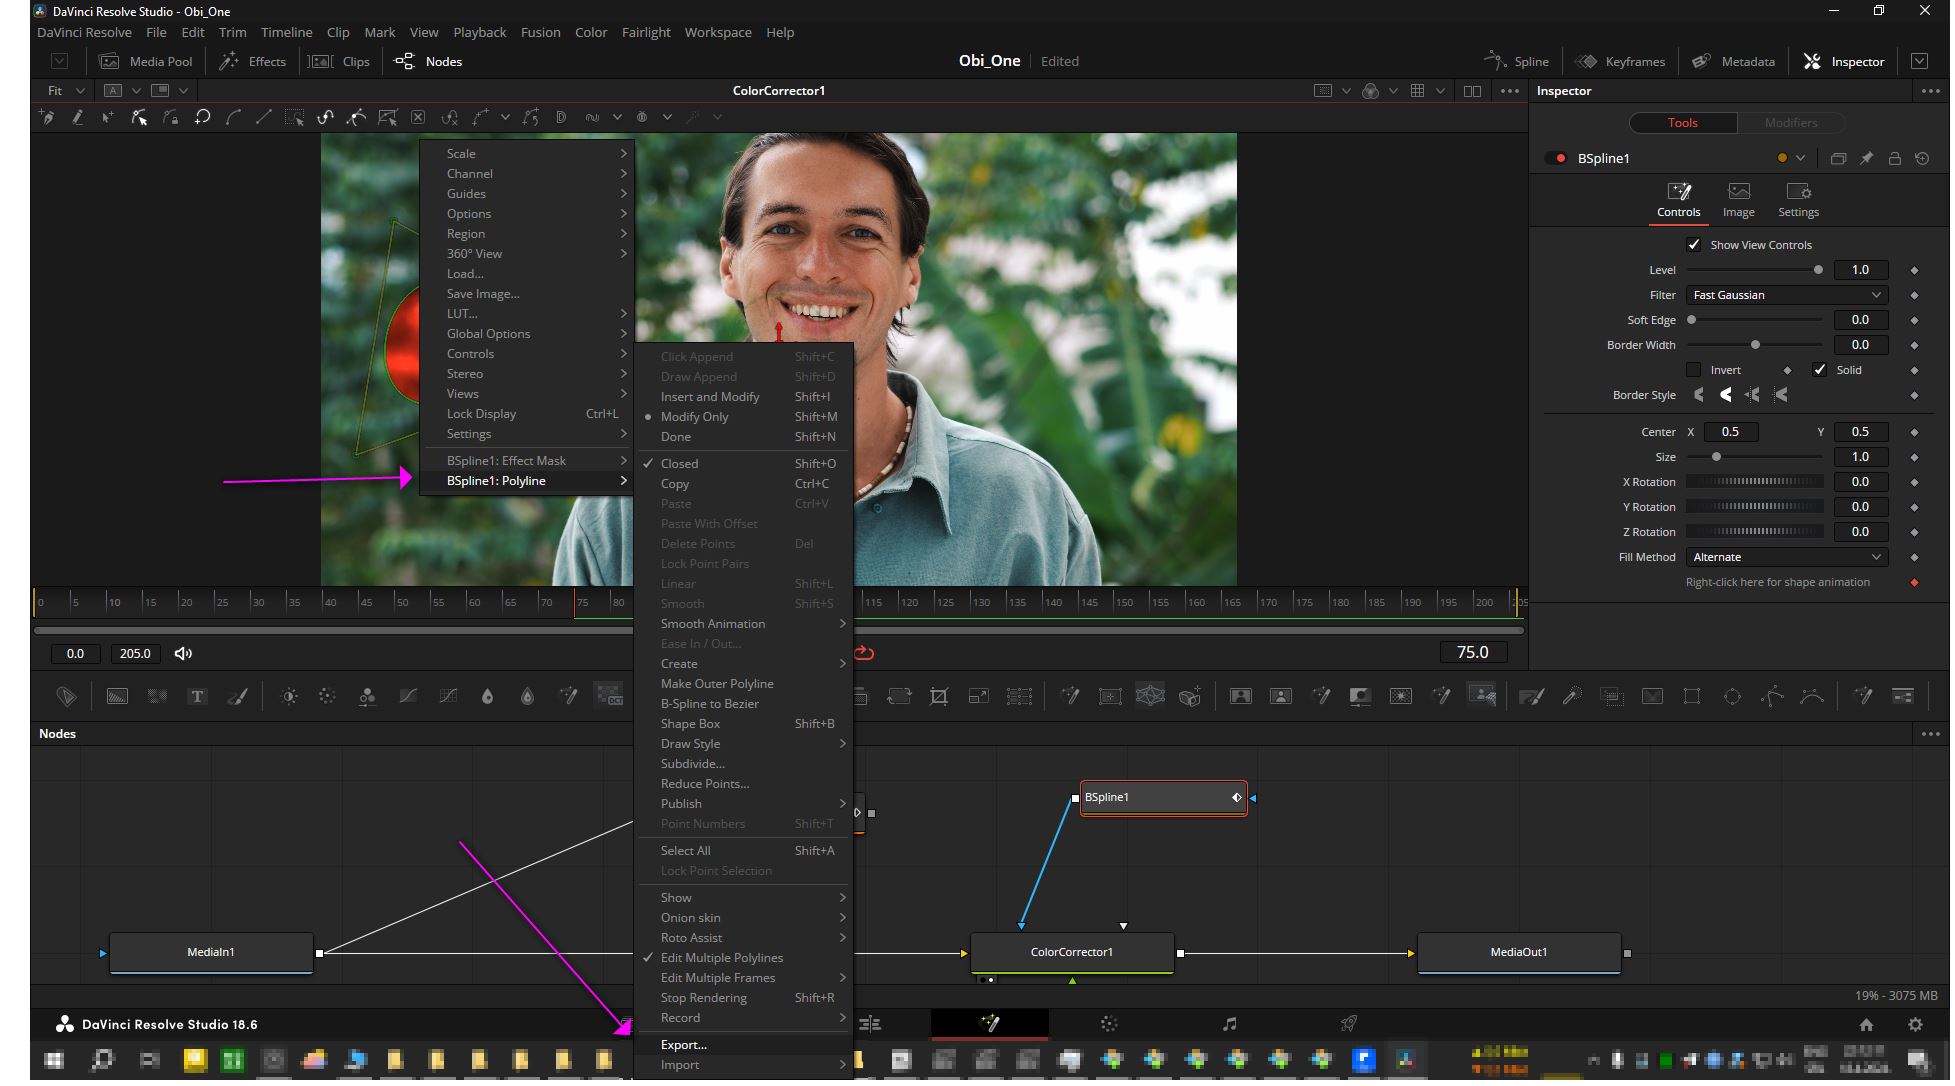Viewport: 1955px width, 1086px height.
Task: Toggle the Soft Edge keyframe diamond
Action: coord(1914,320)
